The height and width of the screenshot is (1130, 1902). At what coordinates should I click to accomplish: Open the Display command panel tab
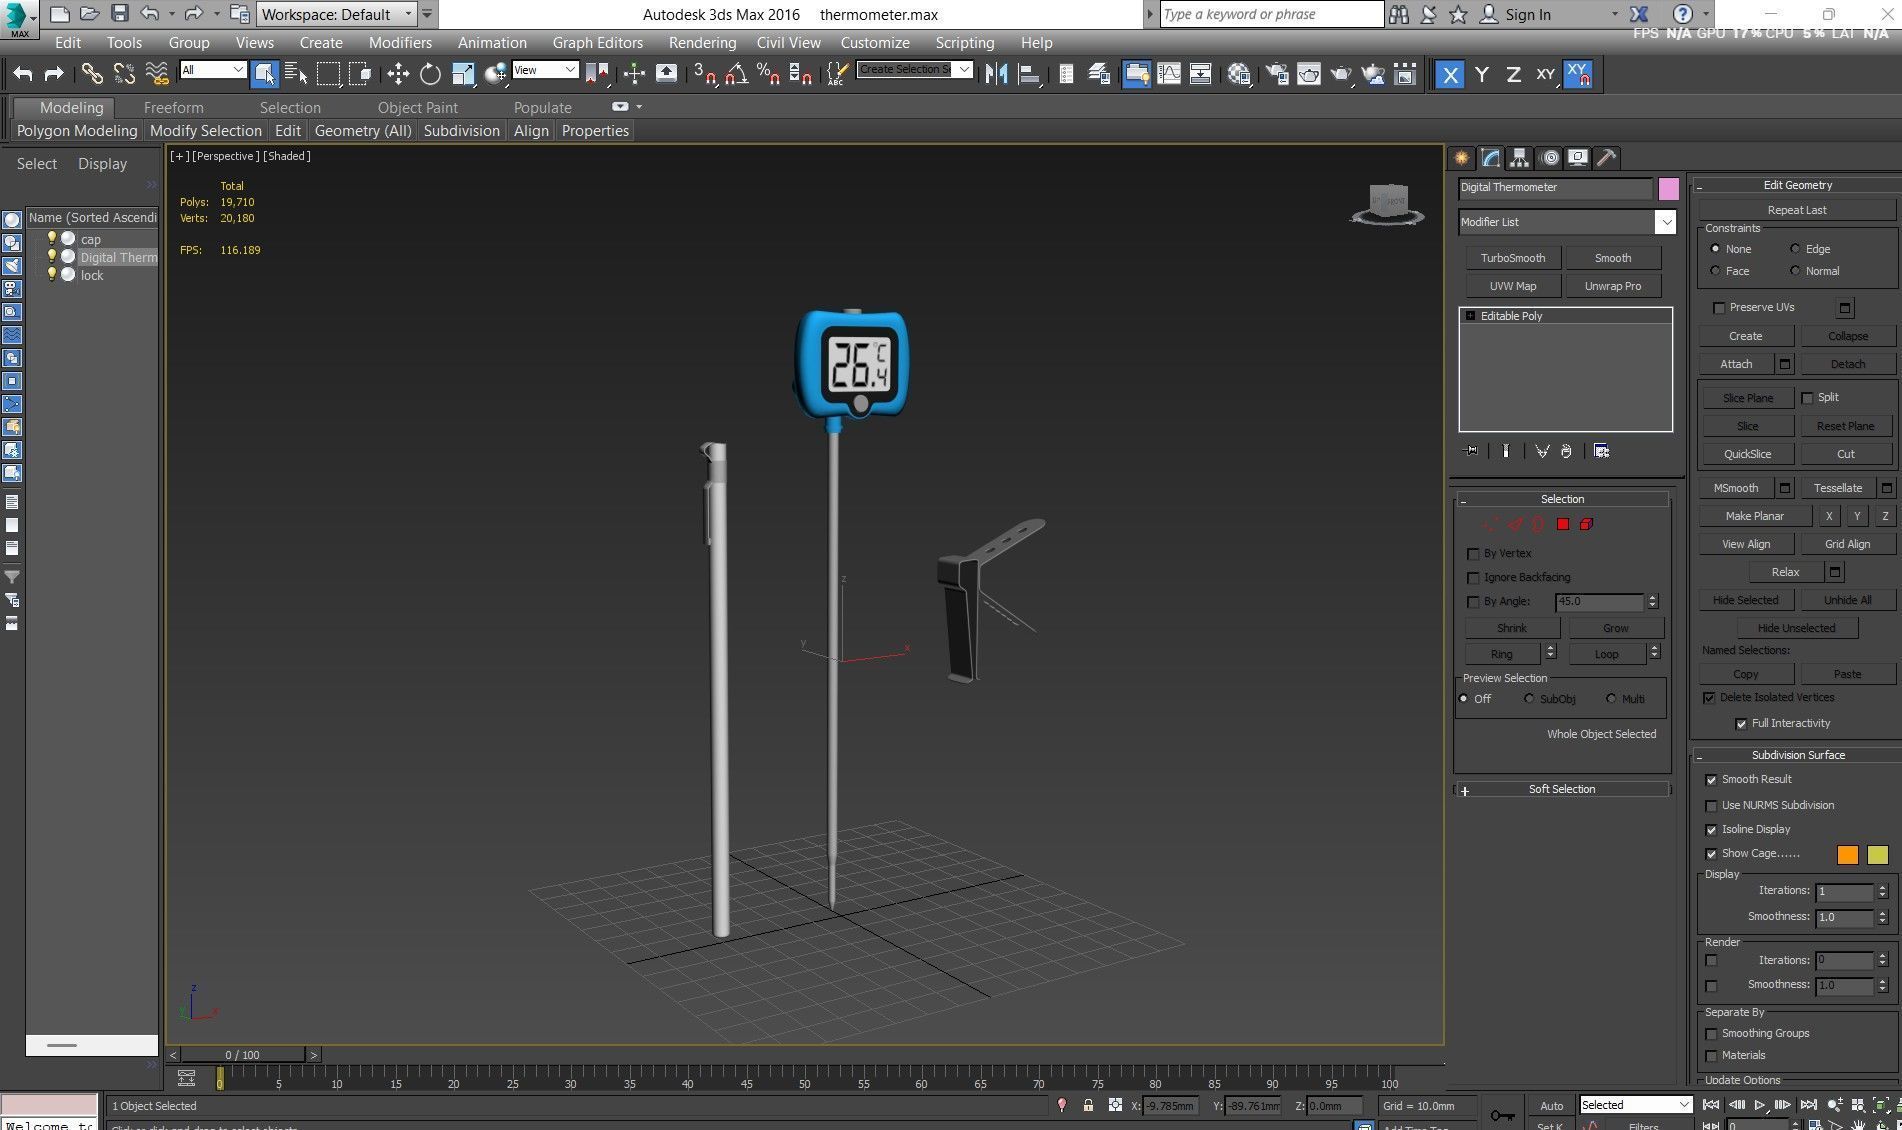point(1578,158)
